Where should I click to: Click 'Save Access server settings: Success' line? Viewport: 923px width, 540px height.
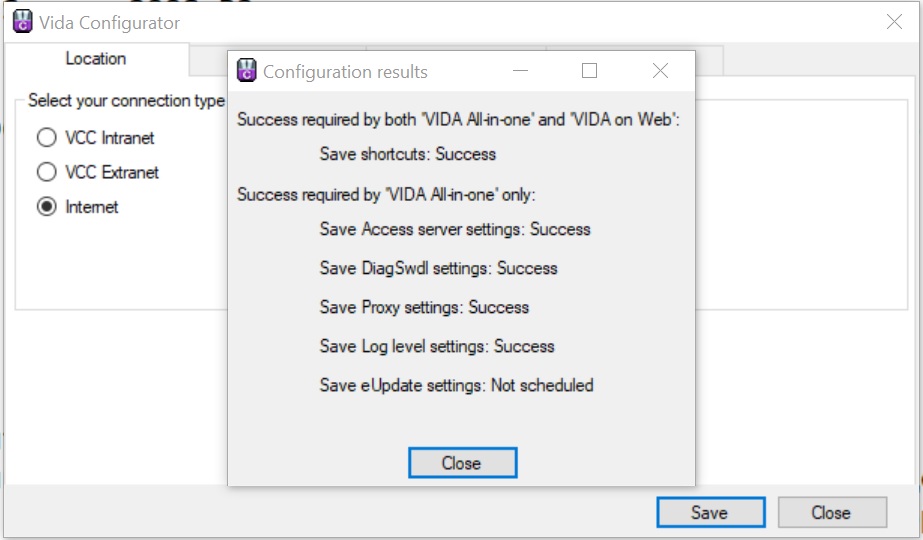click(x=454, y=229)
